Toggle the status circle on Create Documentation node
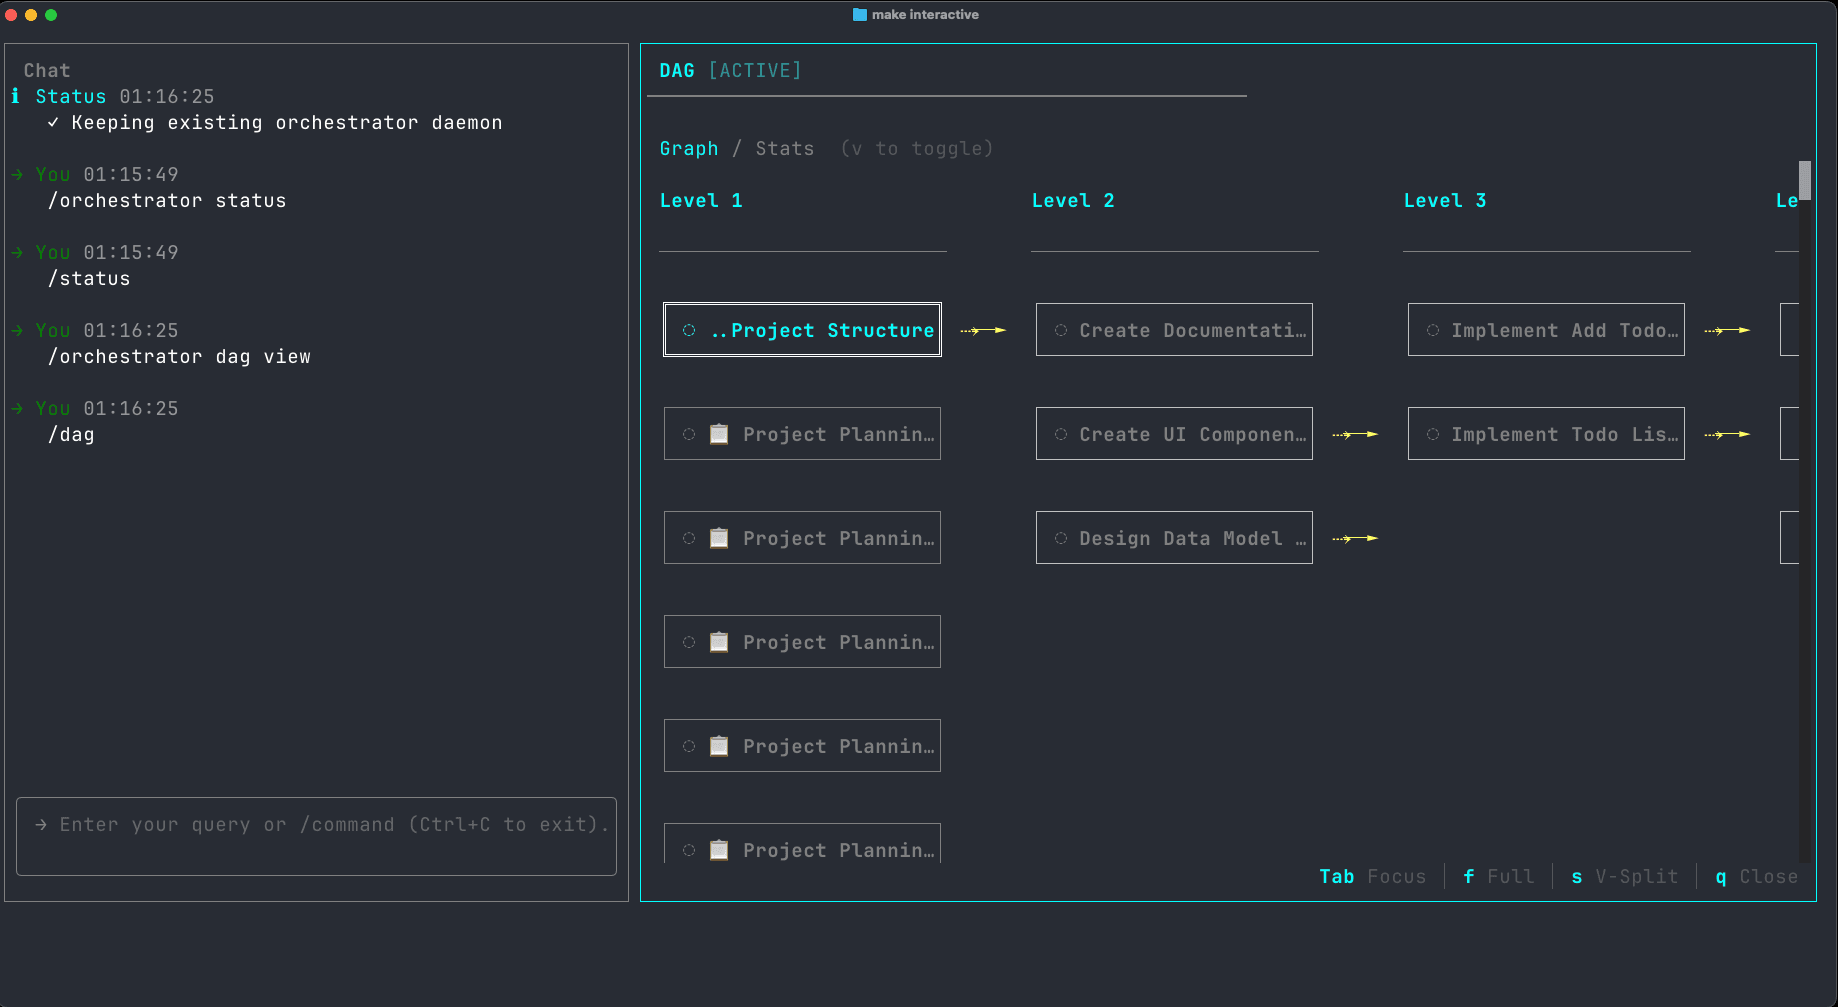Image resolution: width=1838 pixels, height=1007 pixels. pos(1060,329)
